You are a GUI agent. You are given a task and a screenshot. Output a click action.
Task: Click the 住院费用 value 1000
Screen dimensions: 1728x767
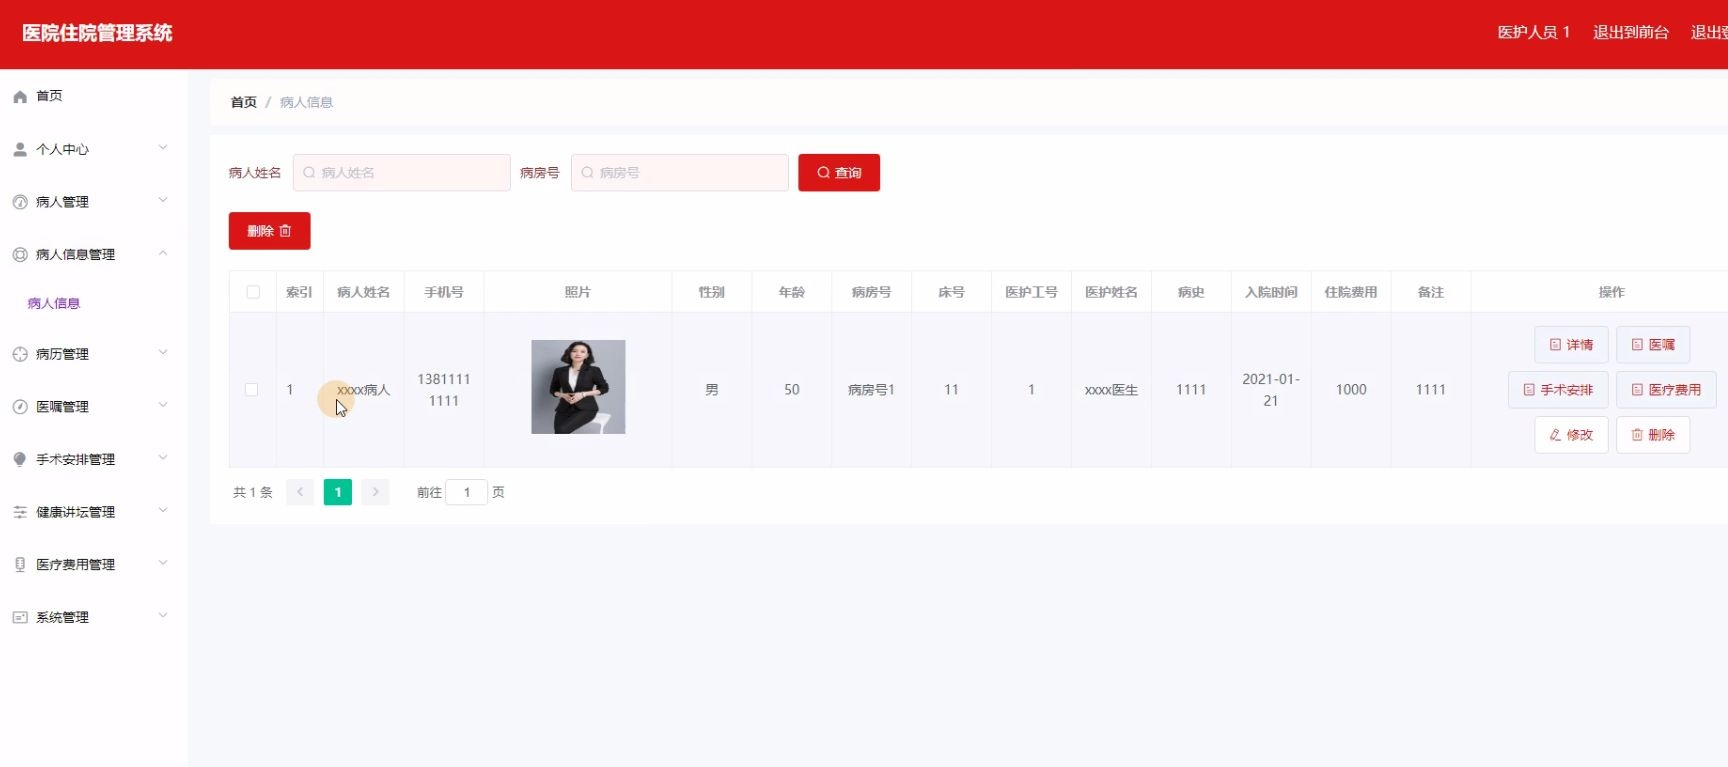[1351, 390]
